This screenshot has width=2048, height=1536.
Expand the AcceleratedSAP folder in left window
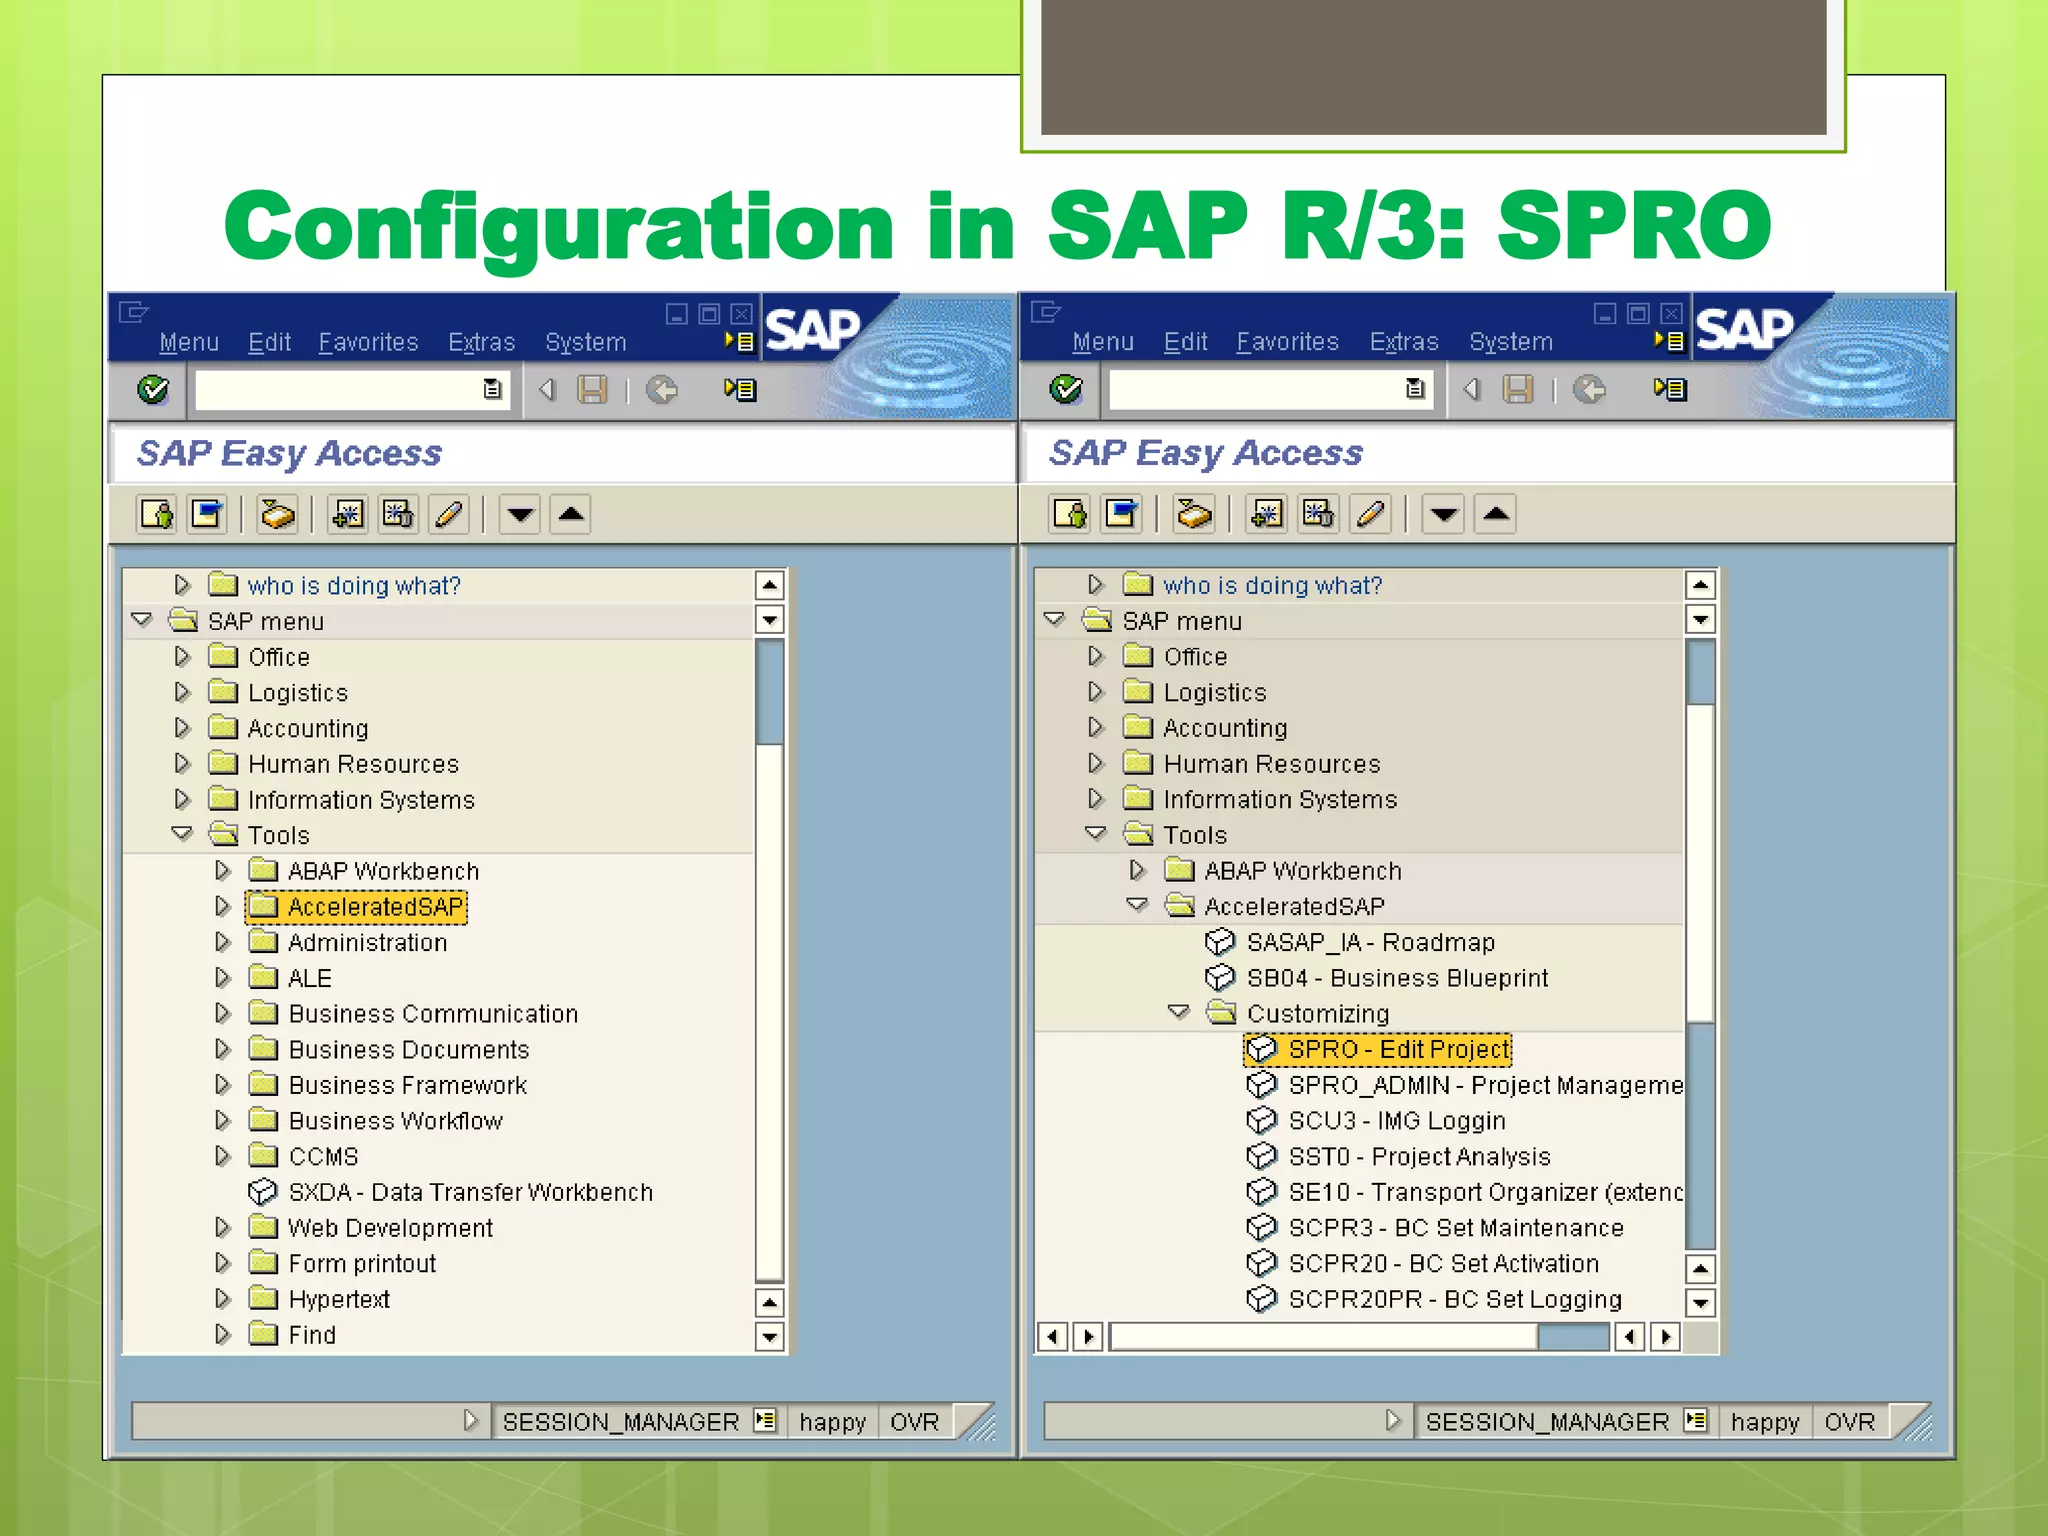click(223, 906)
